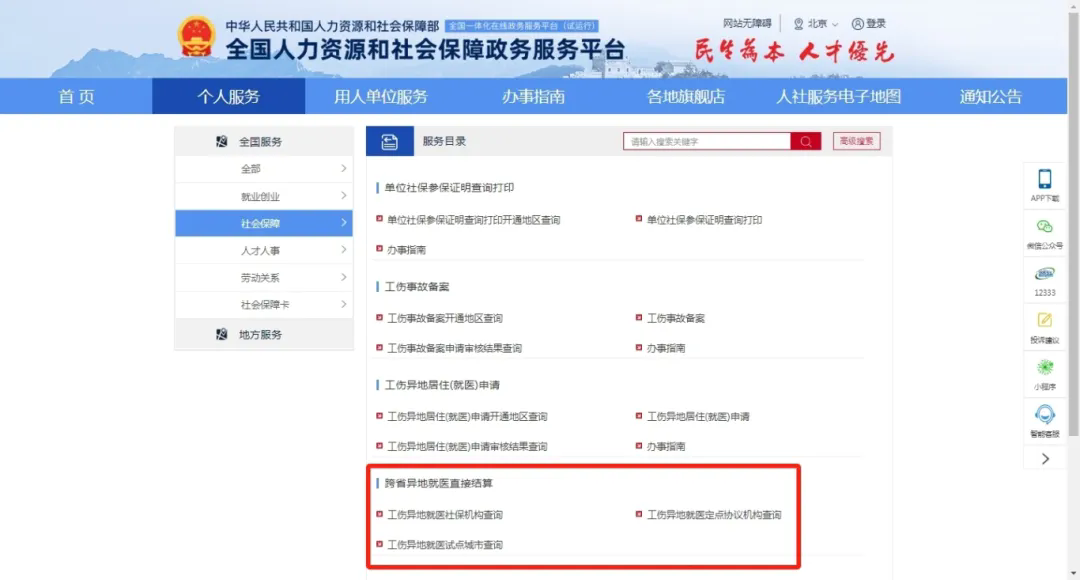Screen dimensions: 1080x580
Task: Click the 服务目录 blue catalog icon
Action: tap(390, 141)
